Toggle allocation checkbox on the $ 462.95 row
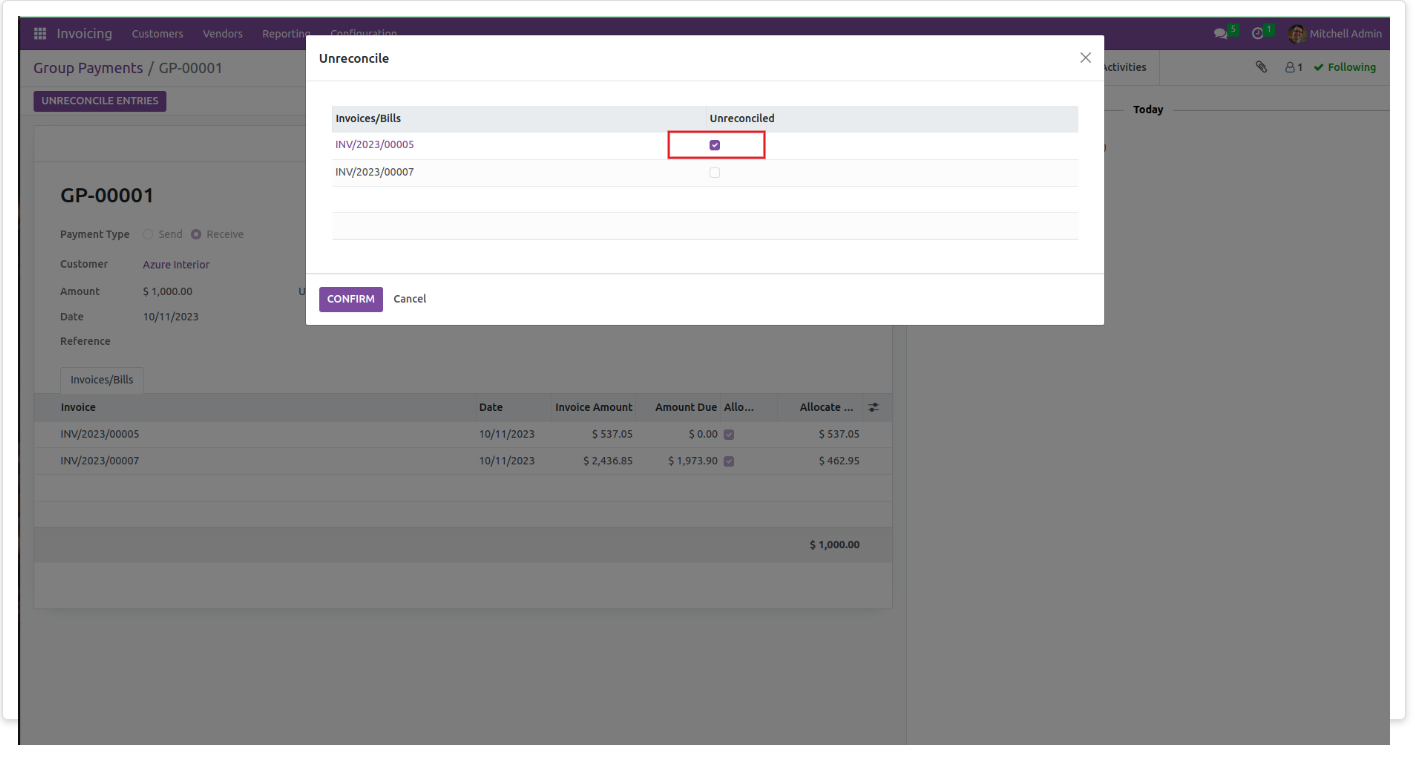 tap(729, 461)
